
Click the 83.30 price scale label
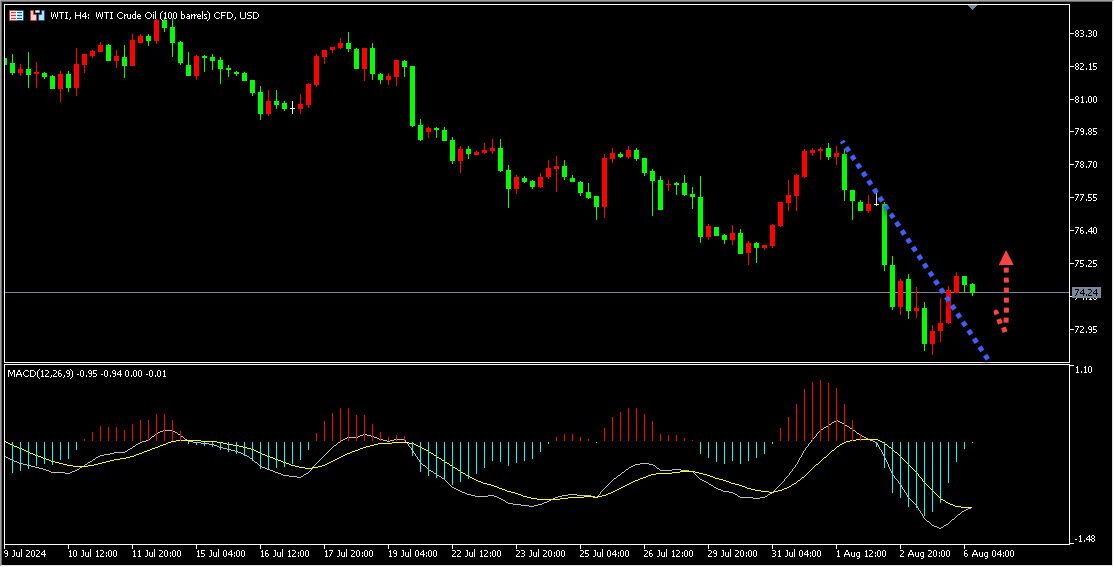click(1085, 34)
